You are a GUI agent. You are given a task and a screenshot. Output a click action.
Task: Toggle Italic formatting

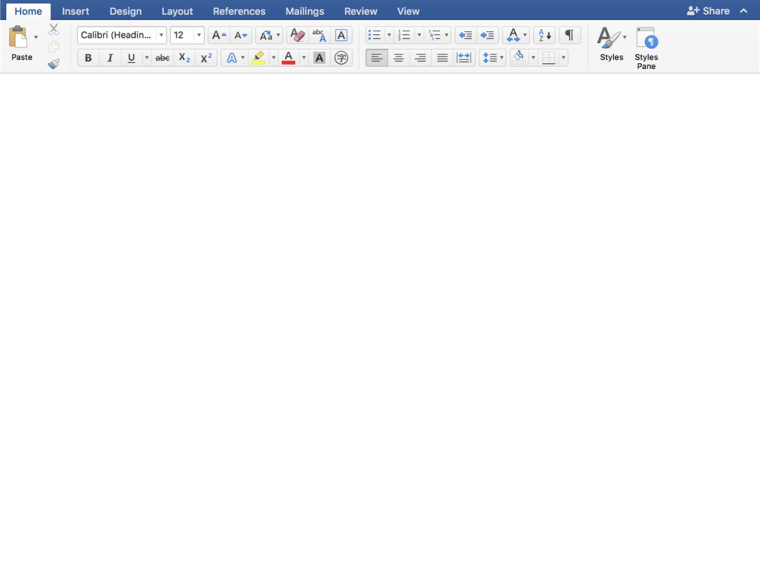(110, 58)
